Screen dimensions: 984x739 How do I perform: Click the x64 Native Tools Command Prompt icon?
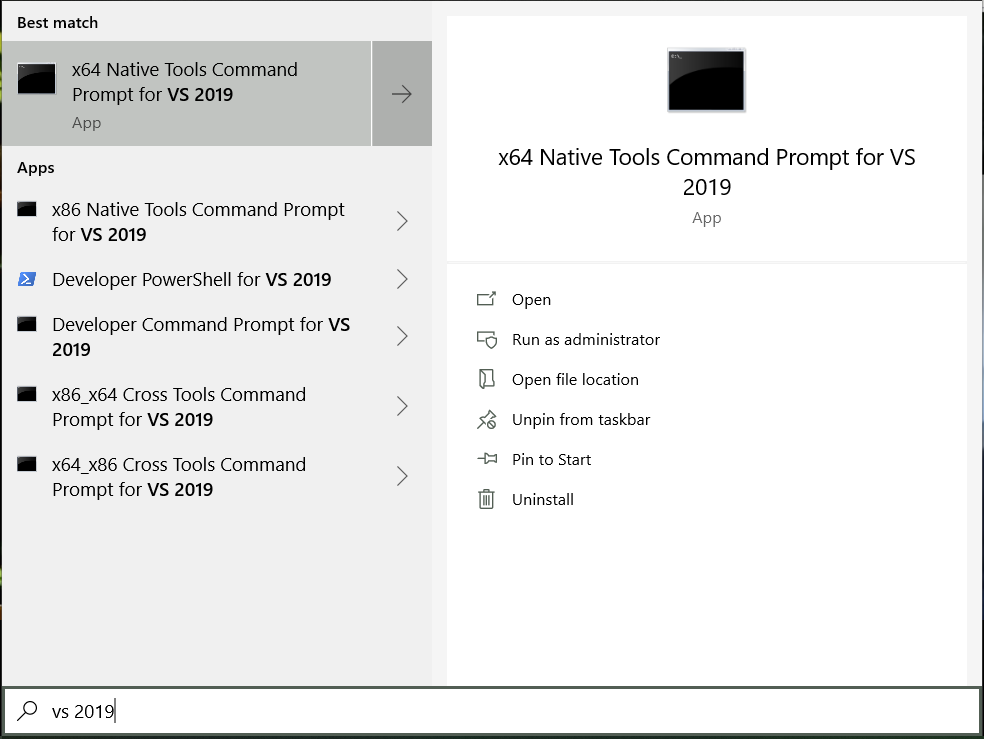(36, 78)
